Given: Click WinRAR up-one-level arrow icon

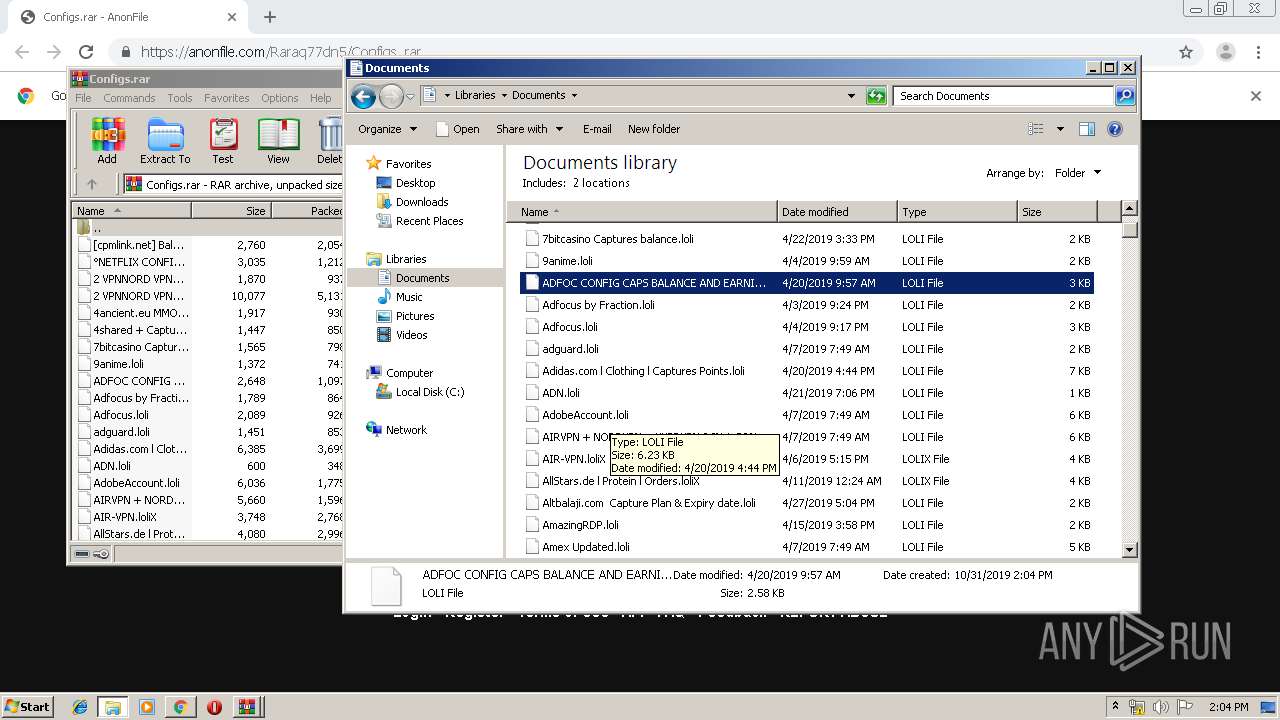Looking at the screenshot, I should [x=92, y=184].
